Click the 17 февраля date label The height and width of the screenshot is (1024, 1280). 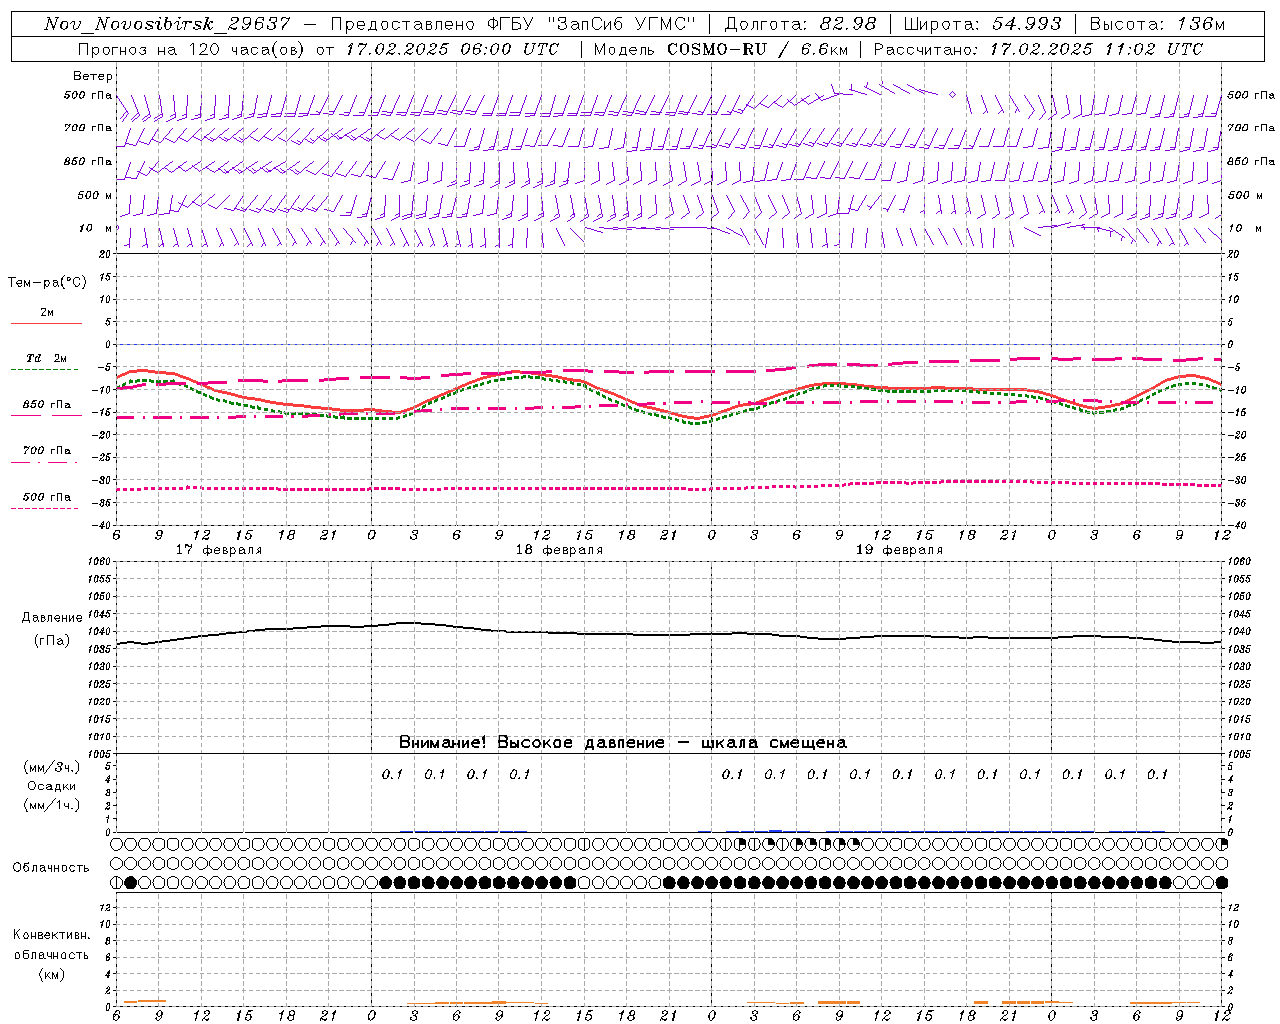coord(219,550)
